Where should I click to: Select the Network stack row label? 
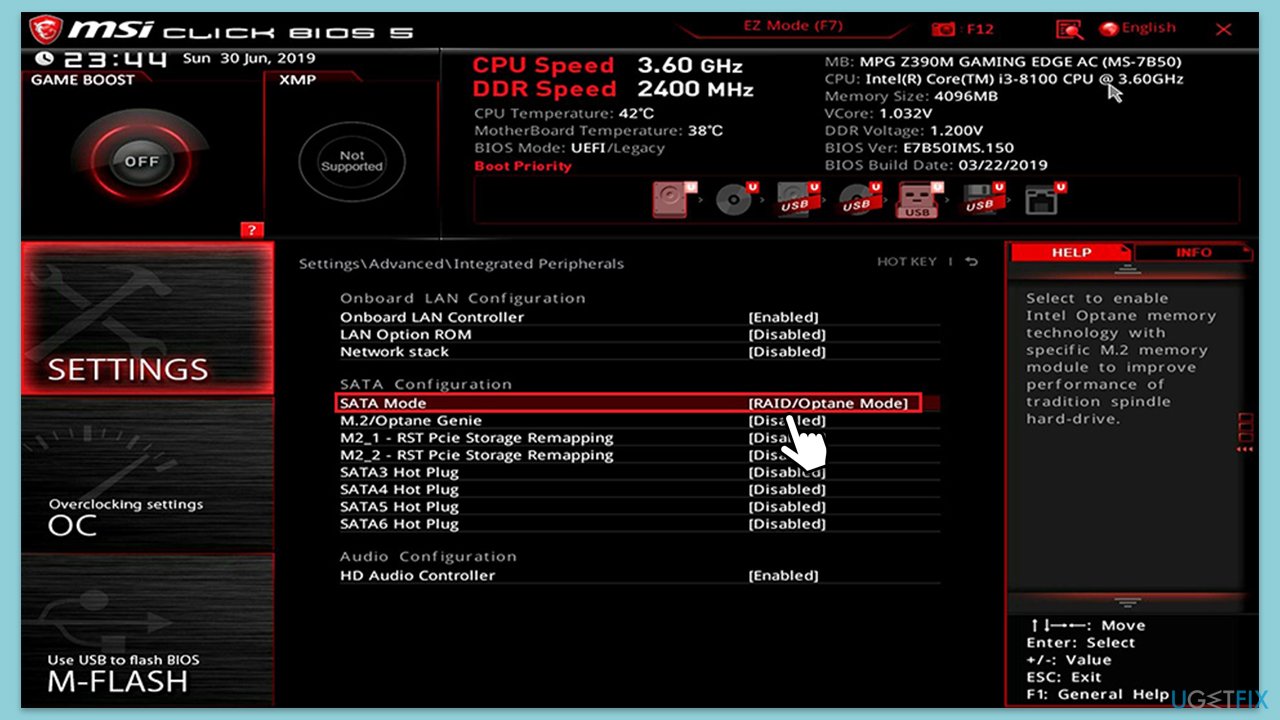[395, 351]
